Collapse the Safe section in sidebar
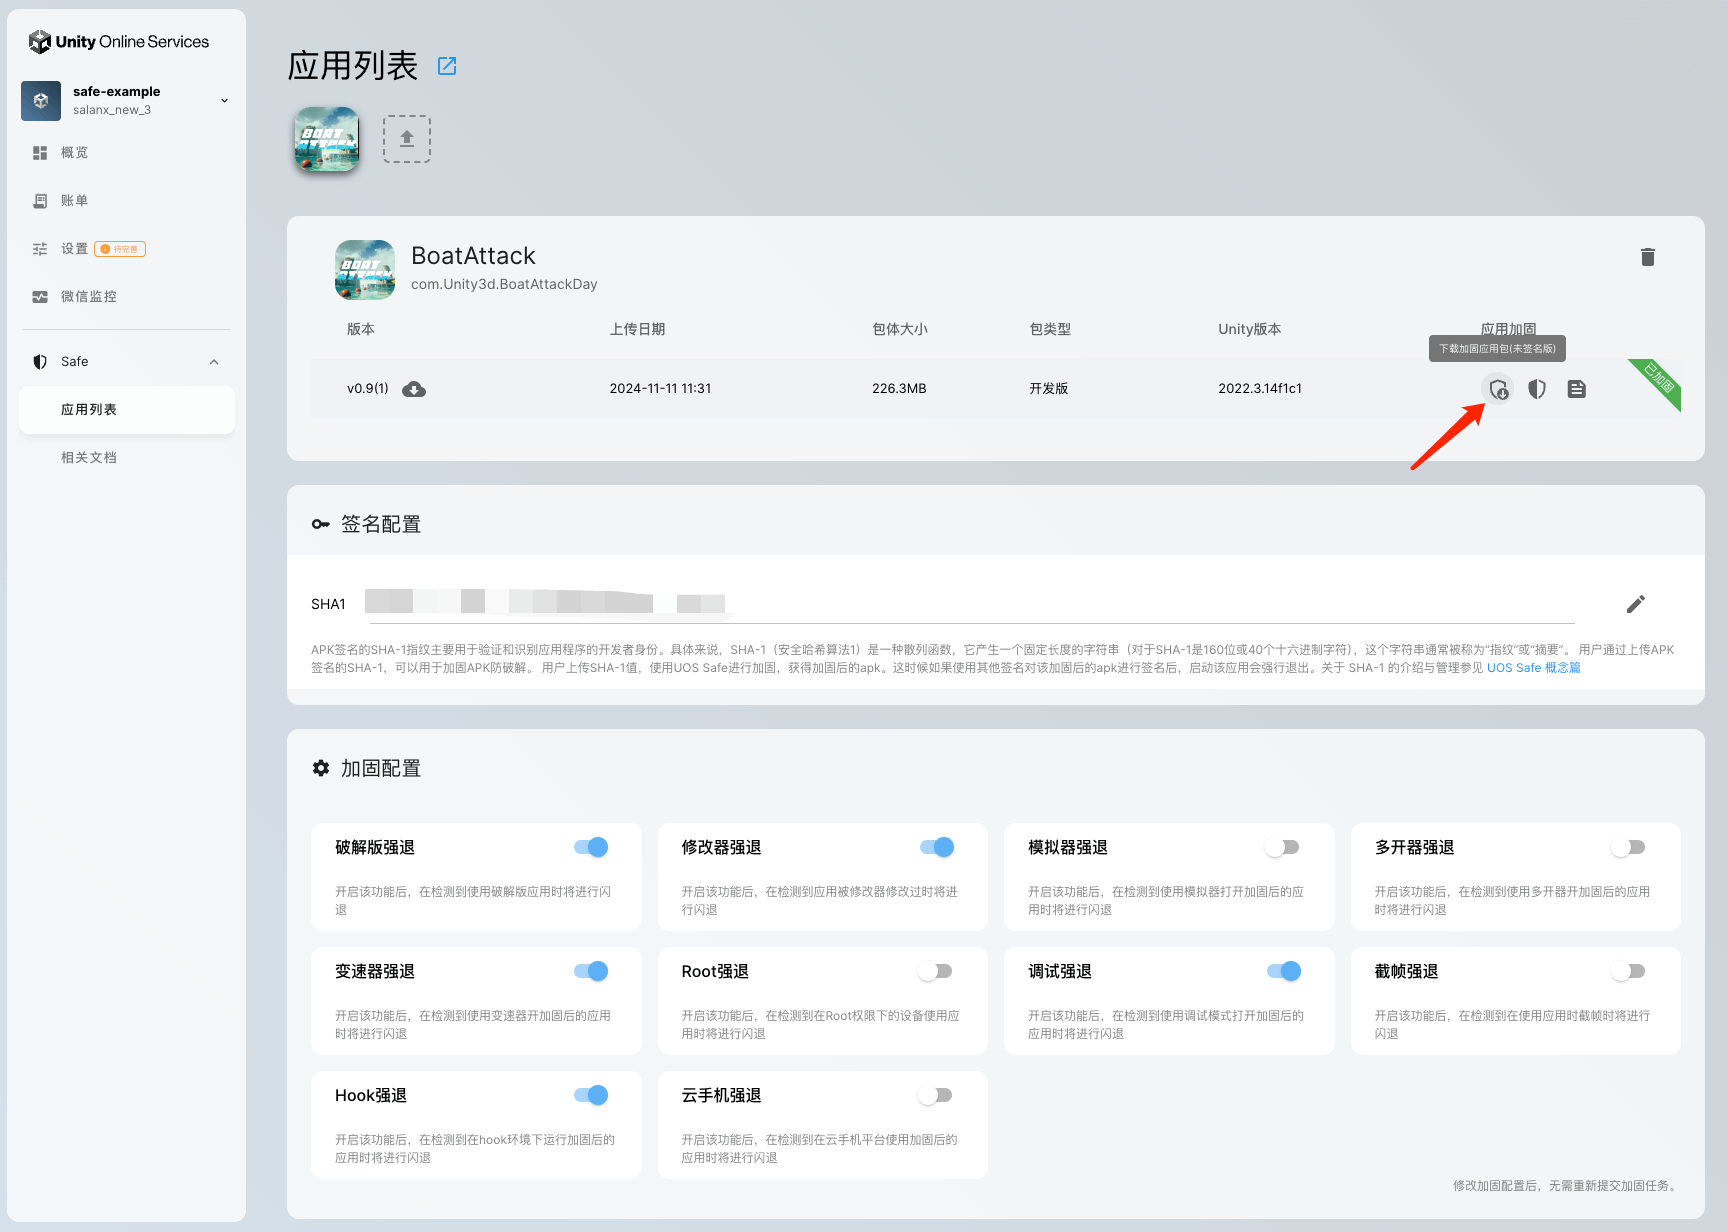1728x1232 pixels. (x=214, y=362)
